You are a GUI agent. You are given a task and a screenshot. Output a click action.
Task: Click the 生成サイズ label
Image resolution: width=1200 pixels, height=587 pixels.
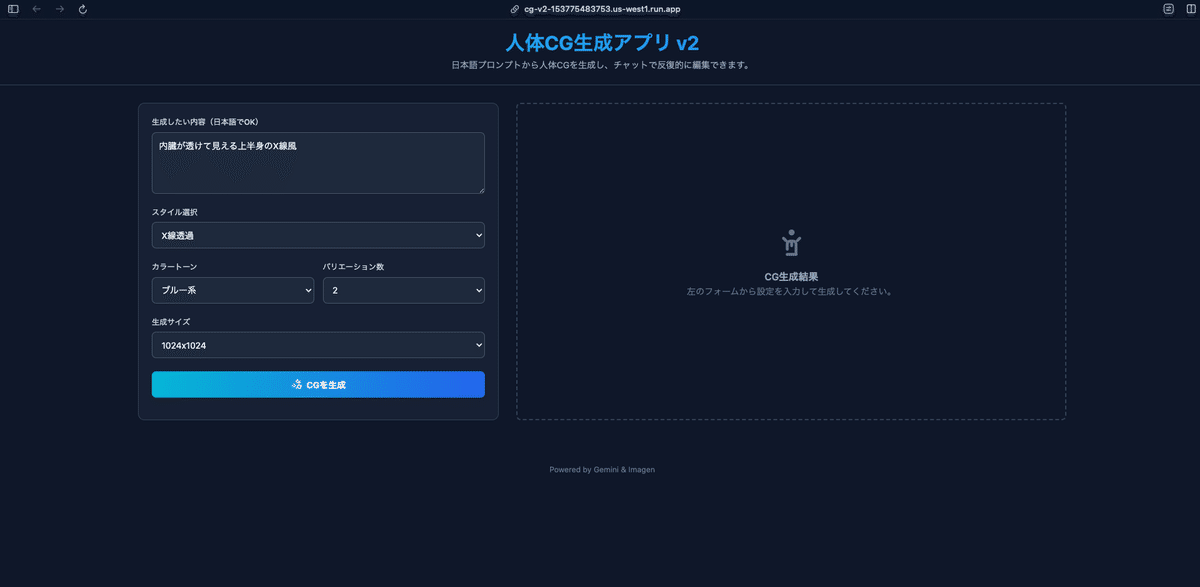tap(171, 322)
